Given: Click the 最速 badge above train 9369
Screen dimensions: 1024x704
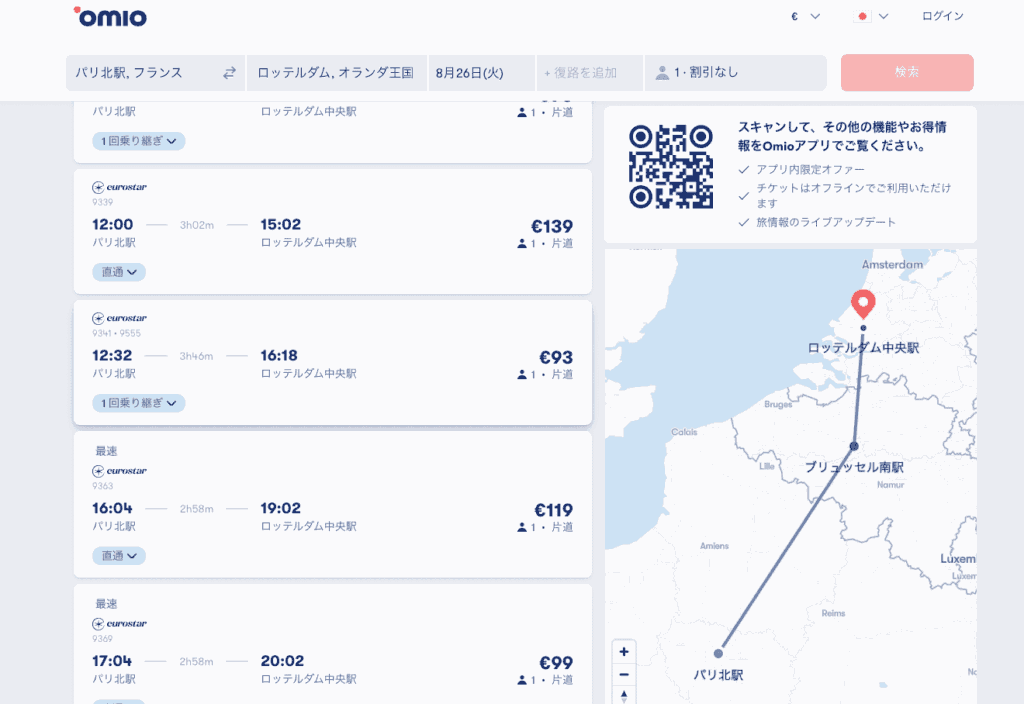Looking at the screenshot, I should pyautogui.click(x=106, y=604).
